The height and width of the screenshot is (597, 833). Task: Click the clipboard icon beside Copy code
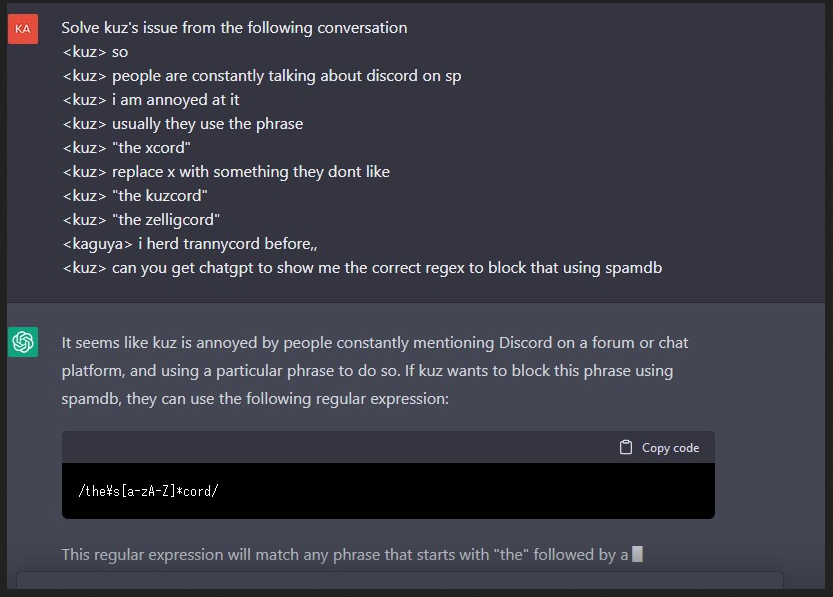coord(626,447)
